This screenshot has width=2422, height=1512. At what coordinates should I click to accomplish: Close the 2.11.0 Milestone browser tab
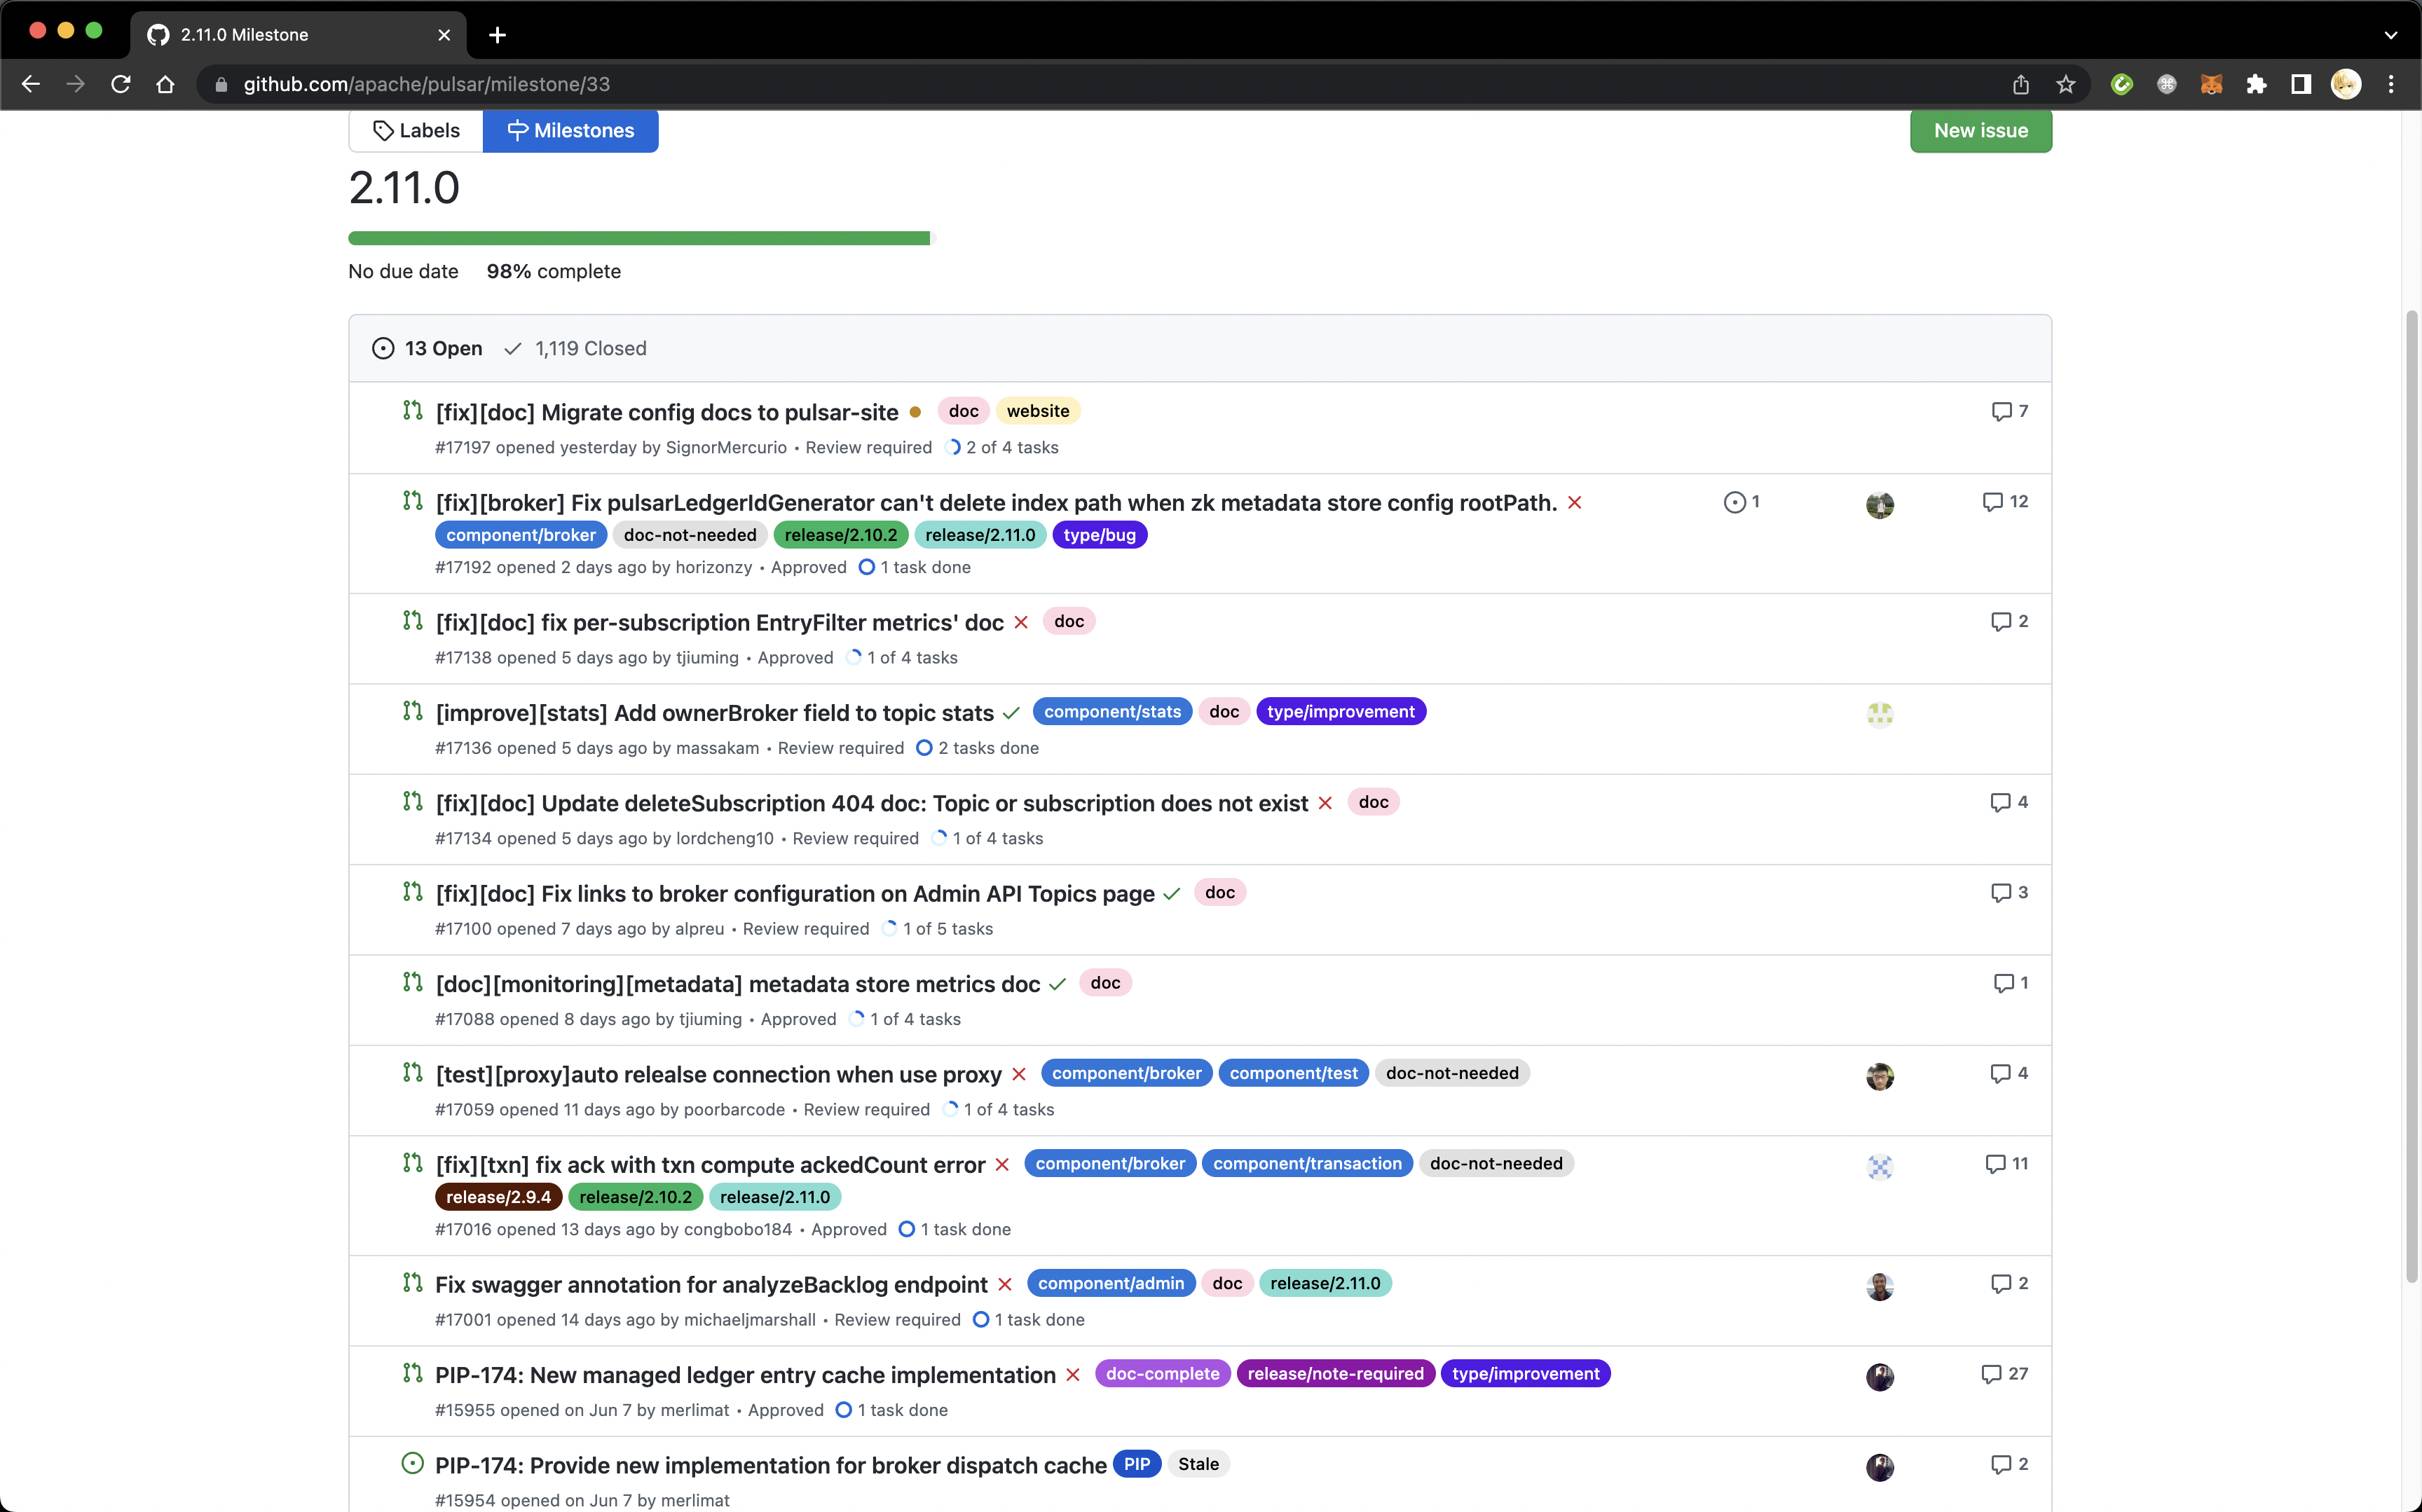point(444,35)
